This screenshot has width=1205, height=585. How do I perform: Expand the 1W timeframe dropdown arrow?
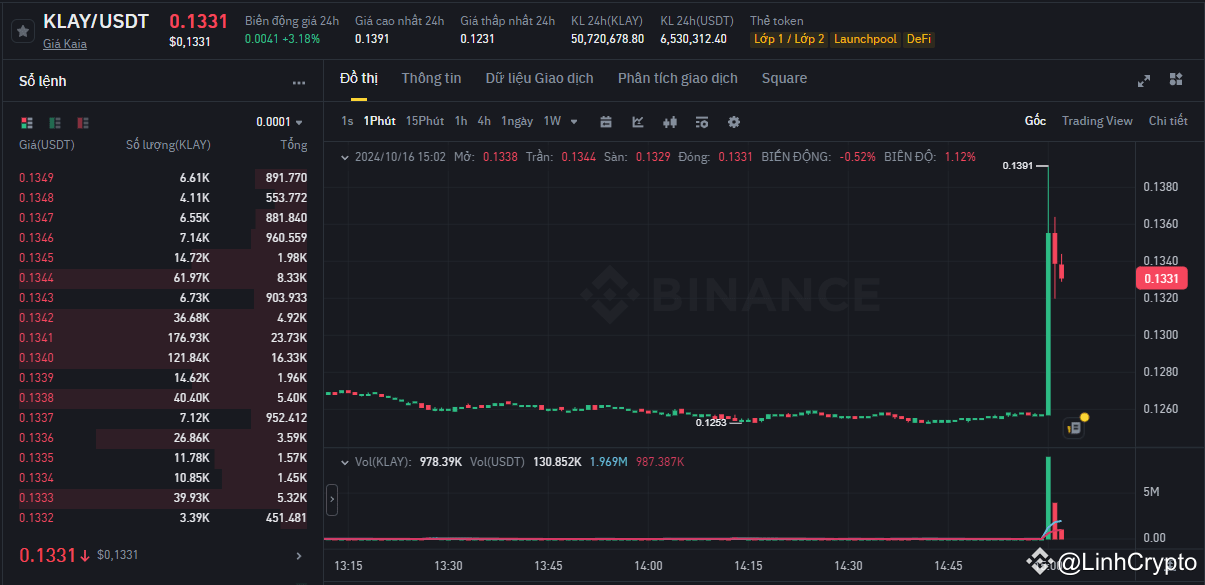point(574,121)
